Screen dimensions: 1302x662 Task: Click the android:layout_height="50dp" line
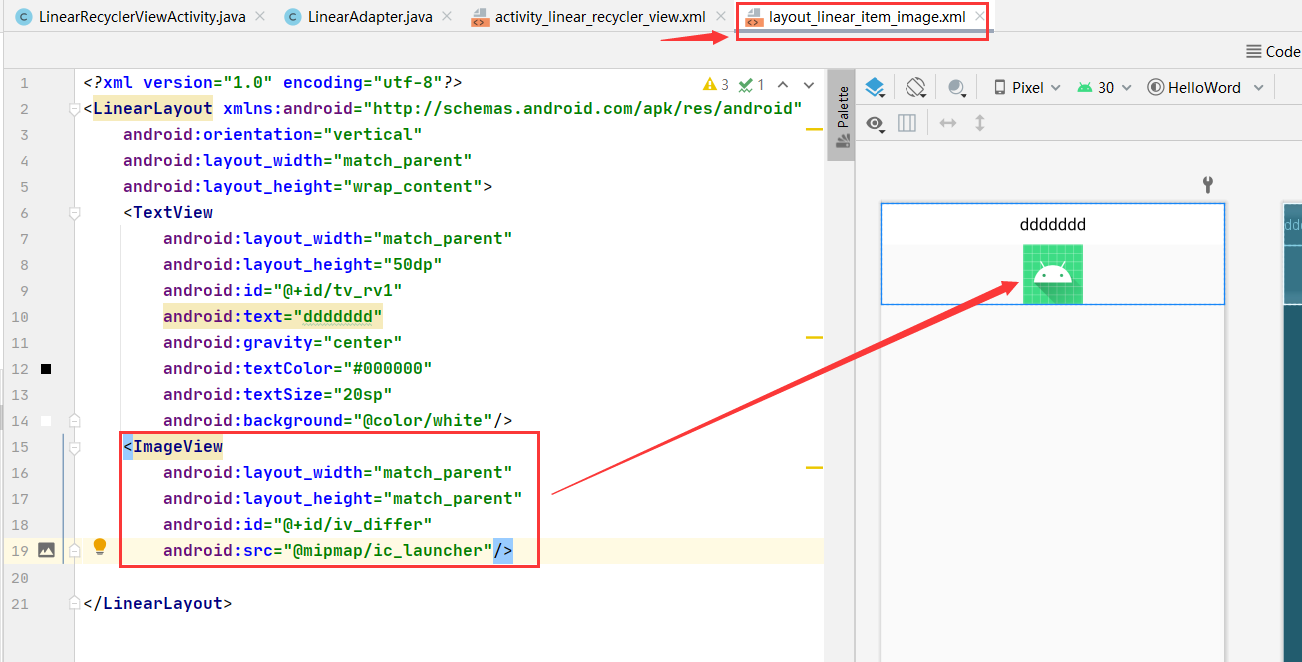coord(303,265)
